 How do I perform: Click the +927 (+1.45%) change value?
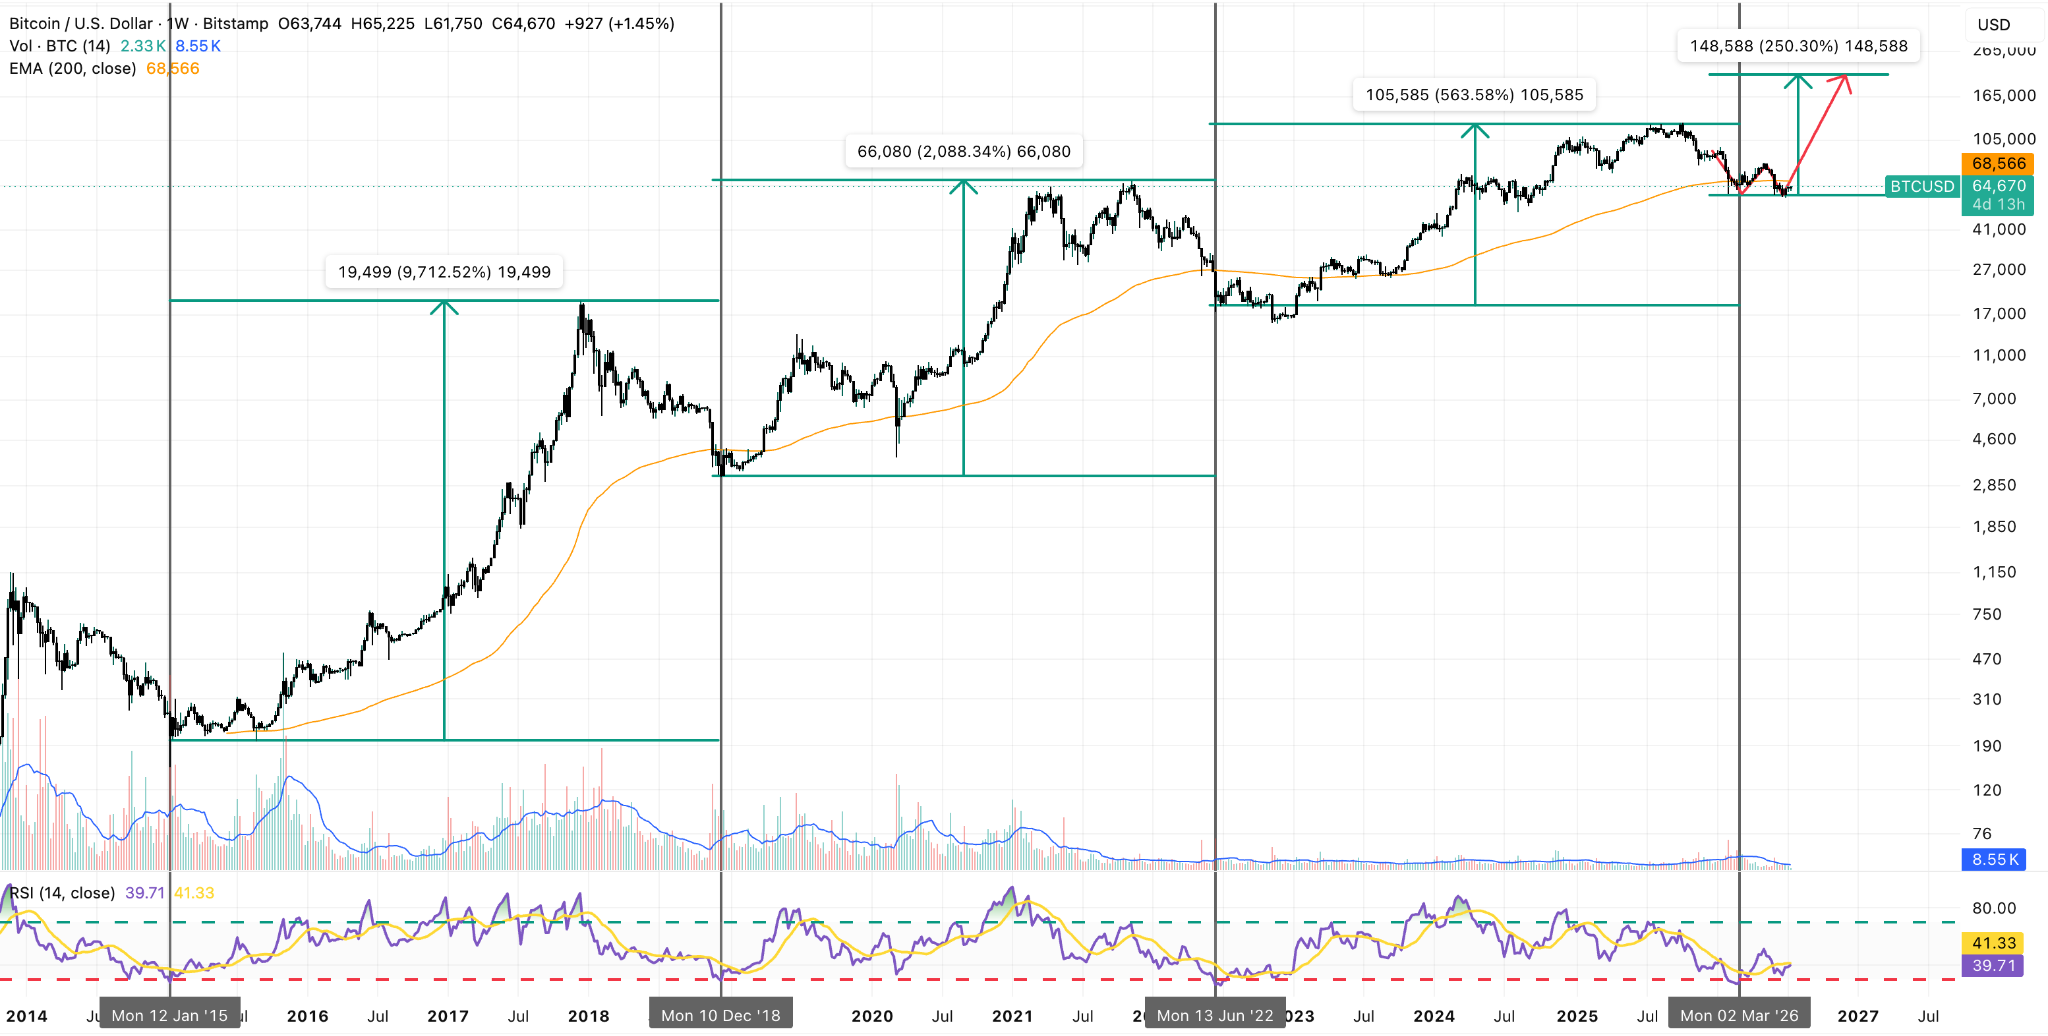[x=620, y=23]
